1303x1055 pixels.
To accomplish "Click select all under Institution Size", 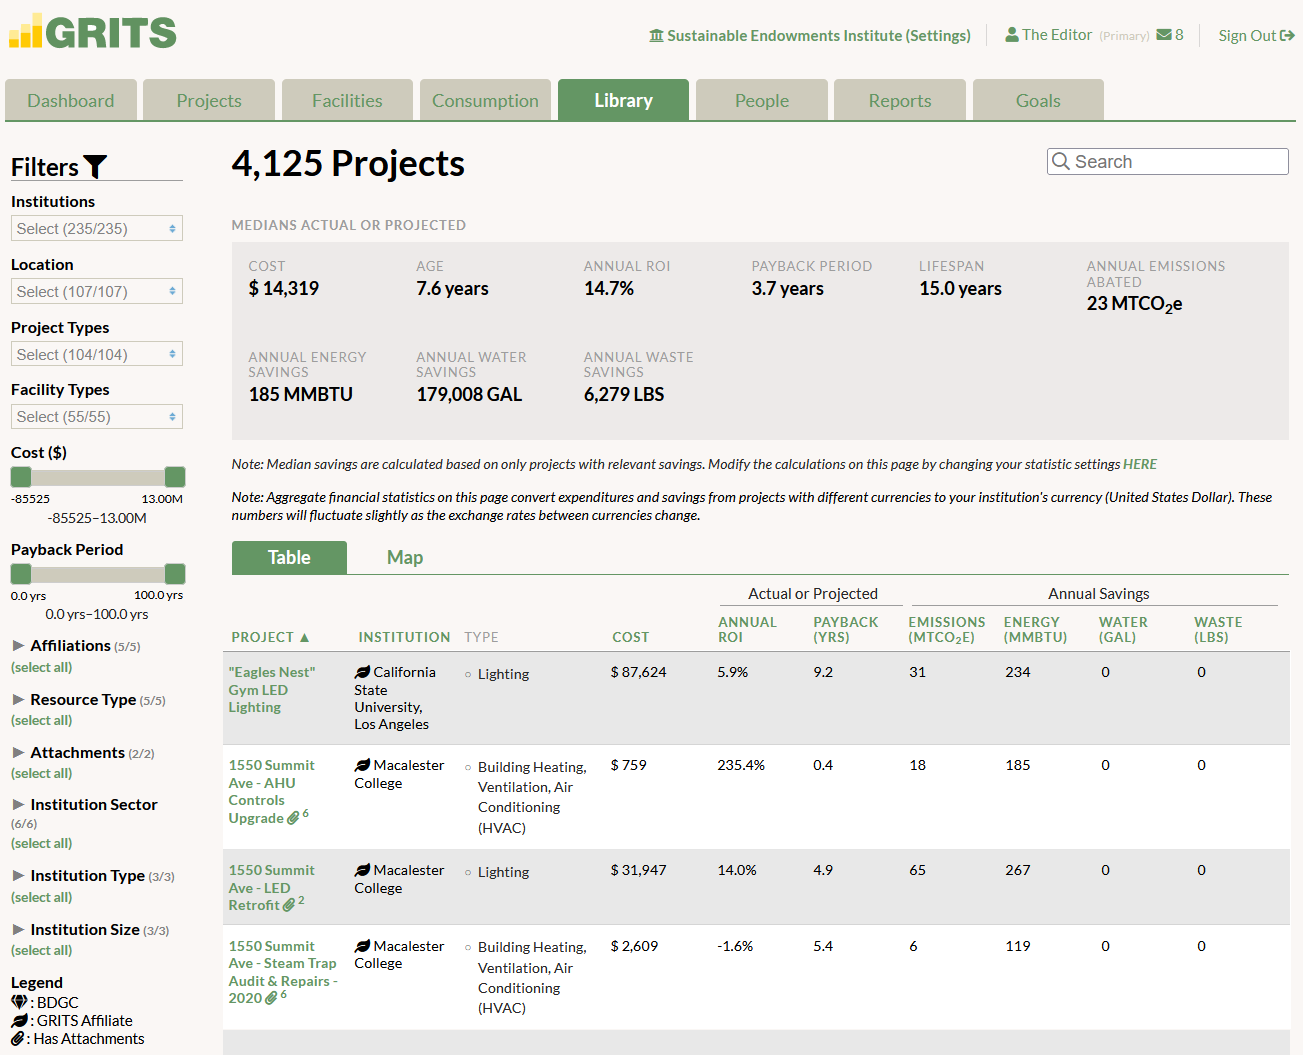I will 42,950.
